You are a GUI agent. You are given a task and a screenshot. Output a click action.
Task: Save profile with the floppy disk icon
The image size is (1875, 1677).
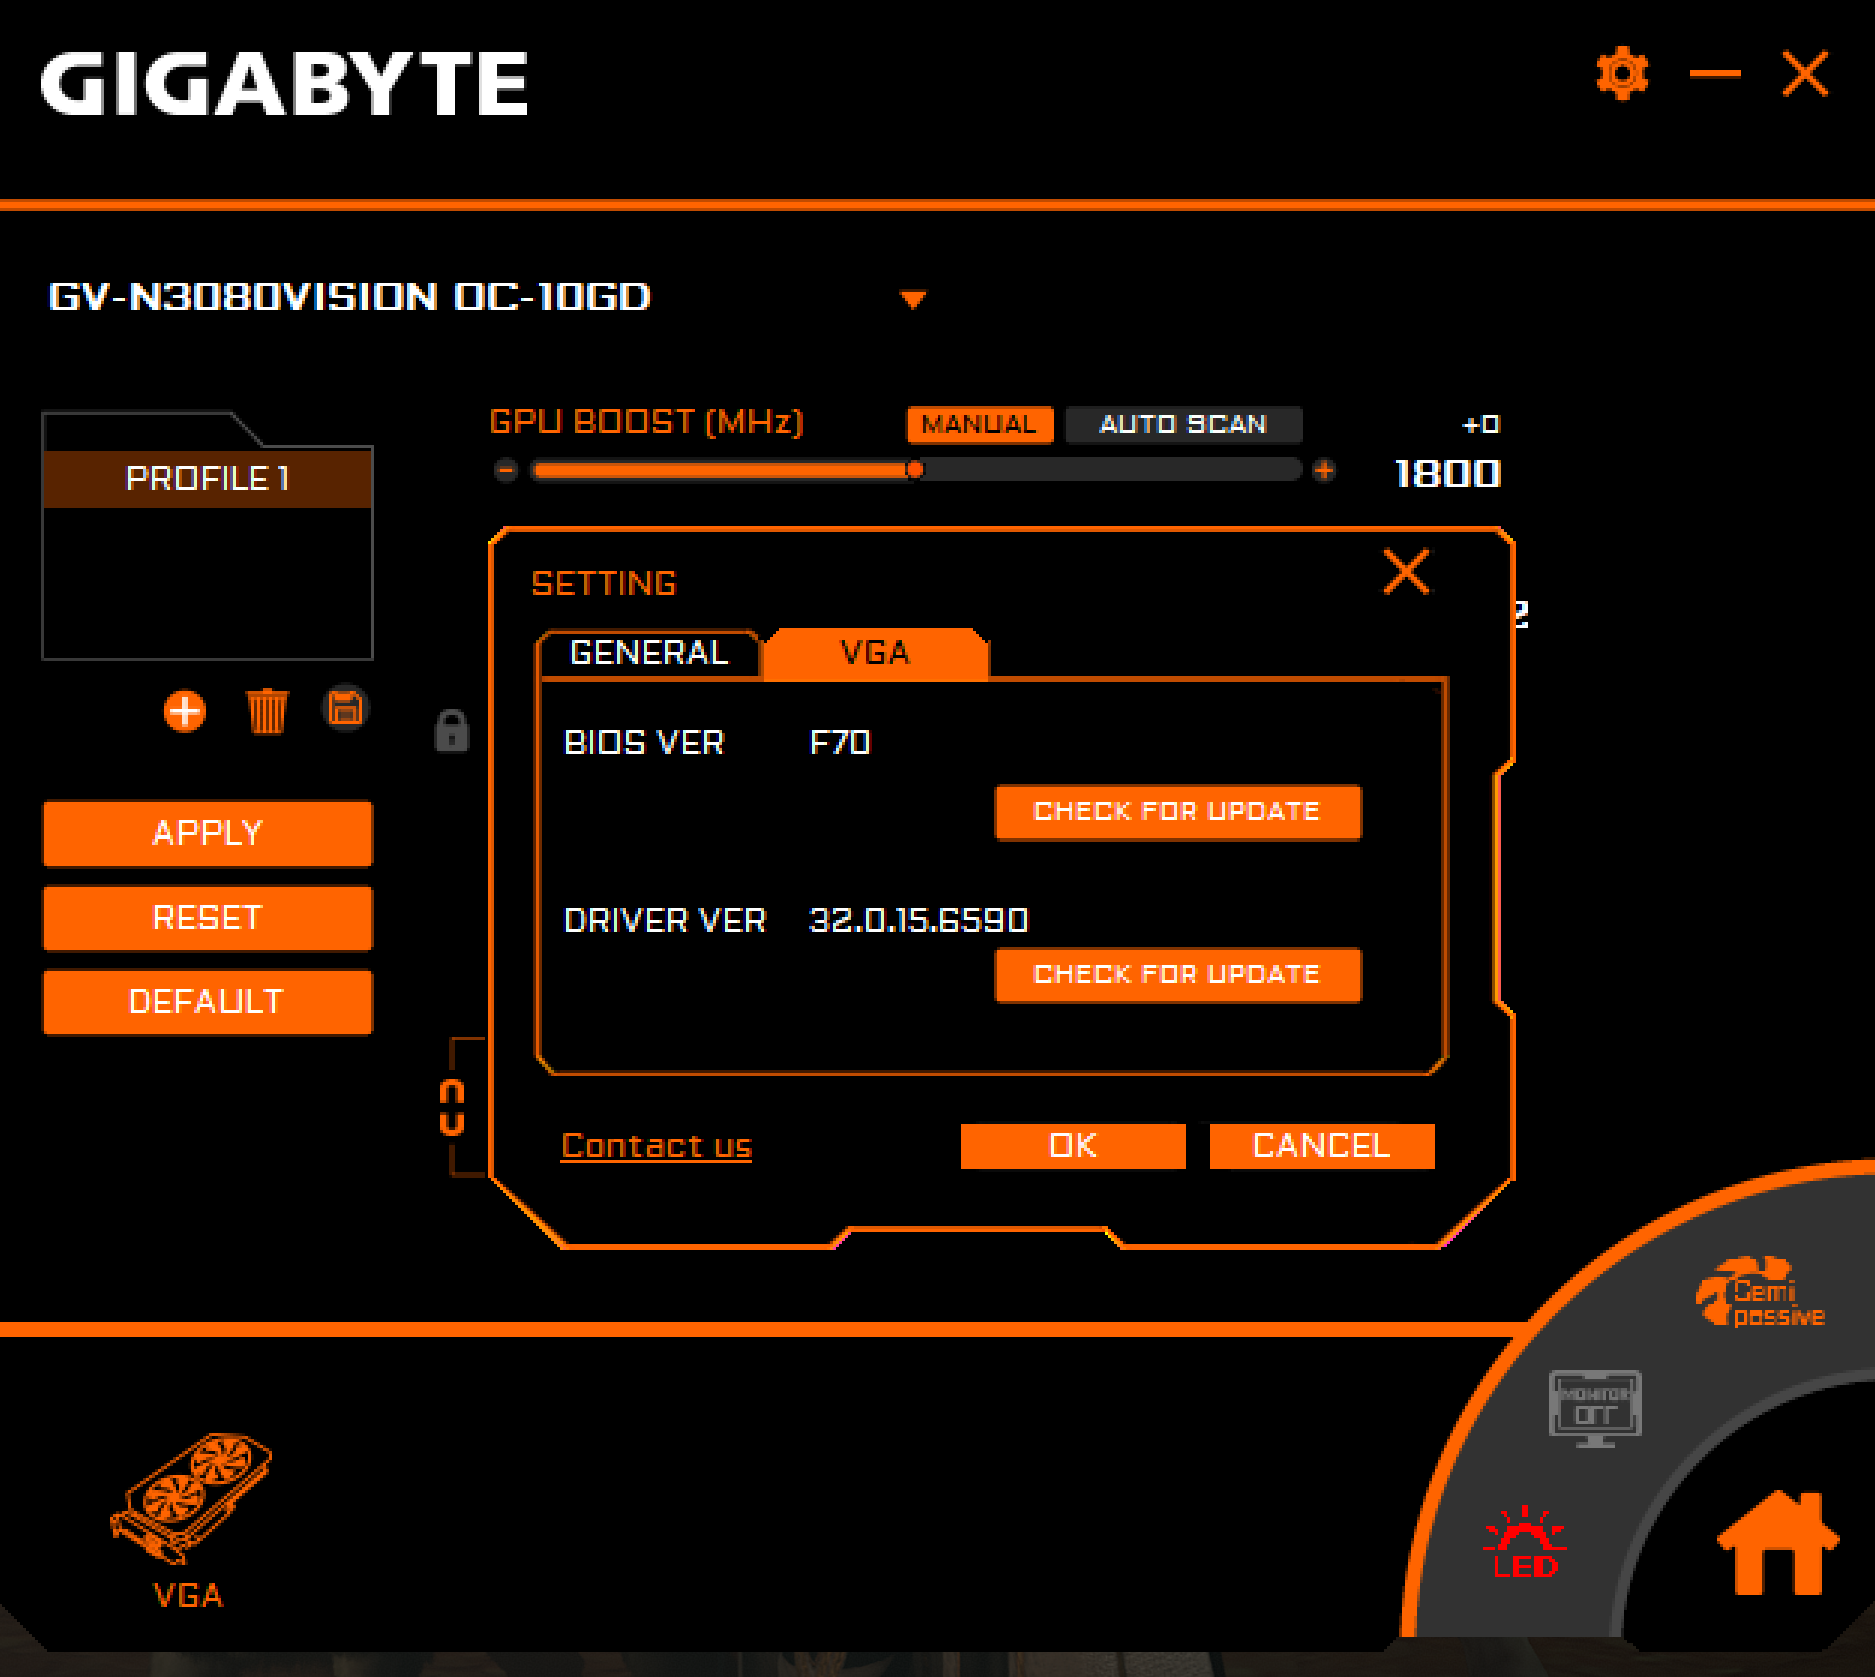(x=346, y=709)
